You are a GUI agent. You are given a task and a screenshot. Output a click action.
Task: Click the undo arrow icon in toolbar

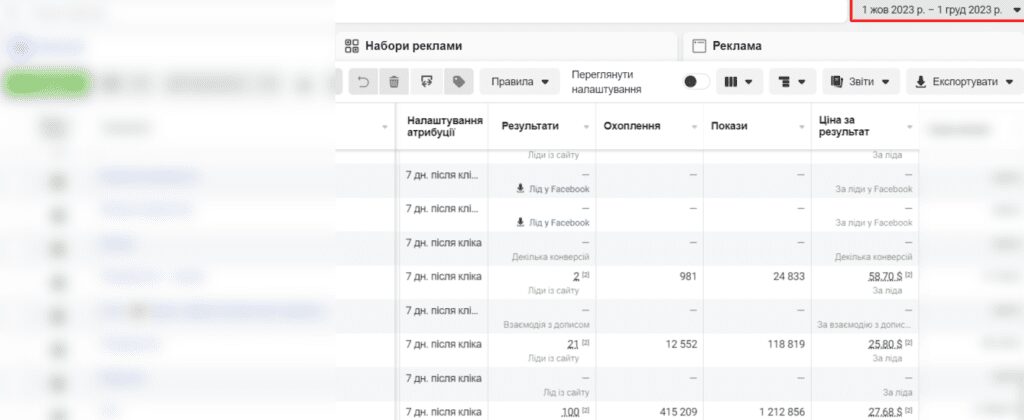(364, 82)
